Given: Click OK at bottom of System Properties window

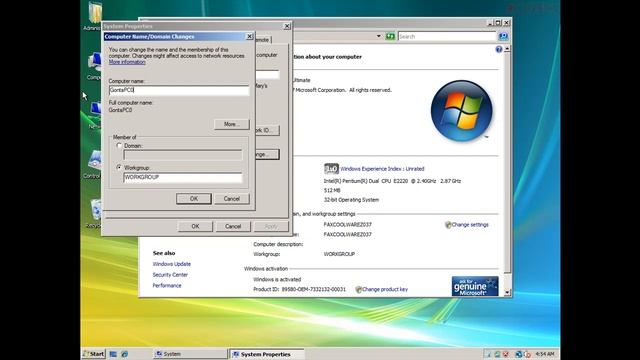Looking at the screenshot, I should coord(196,226).
